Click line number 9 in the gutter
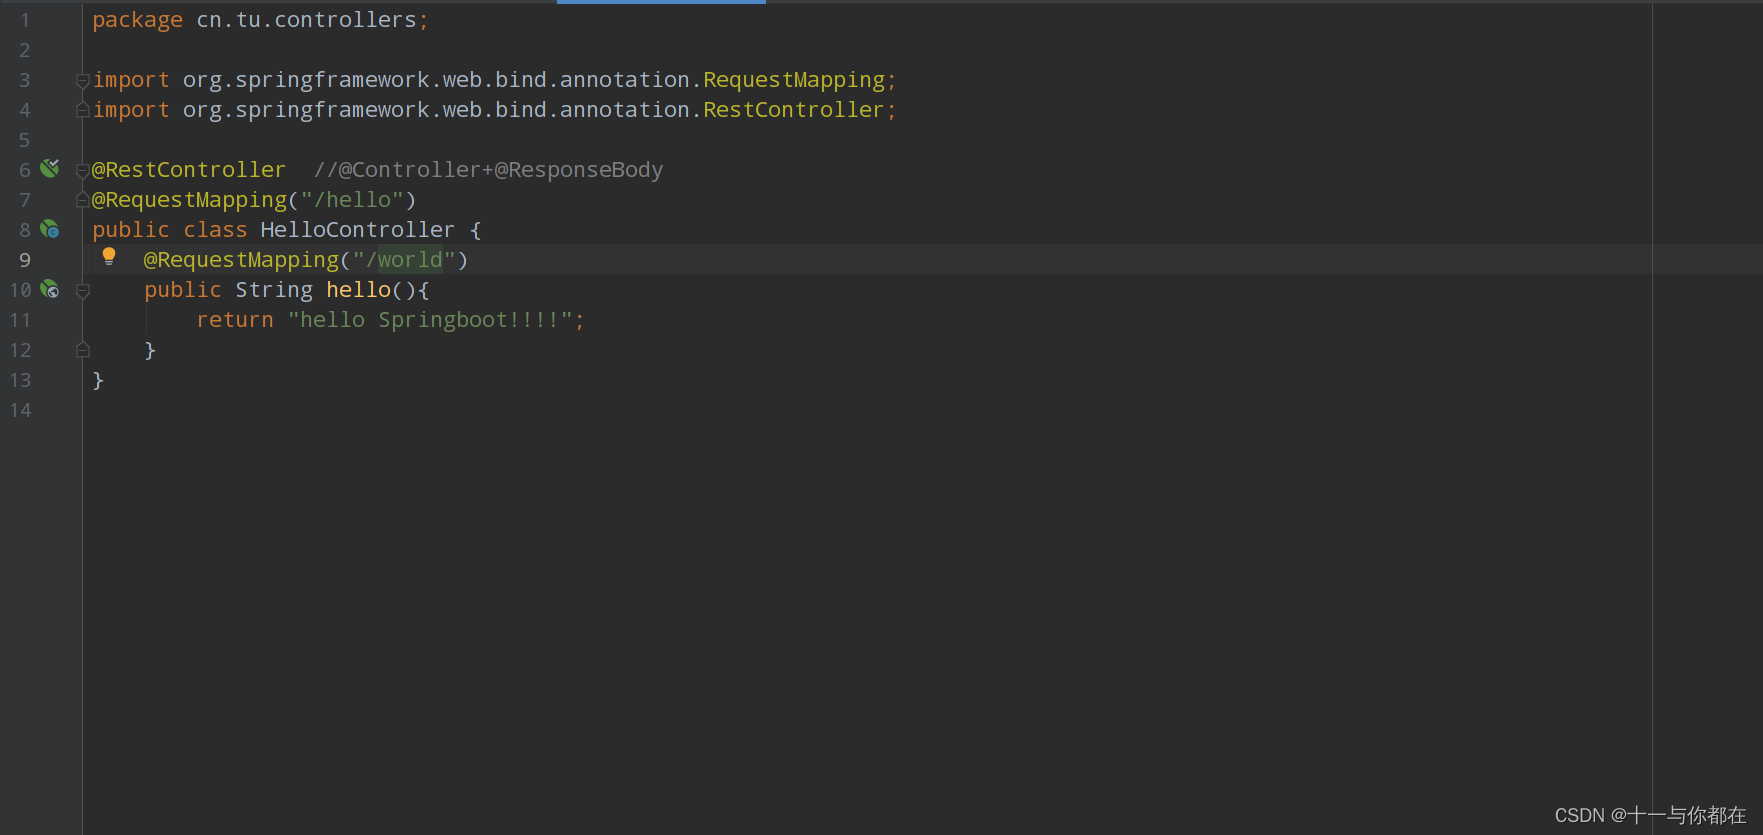Image resolution: width=1763 pixels, height=835 pixels. coord(25,260)
